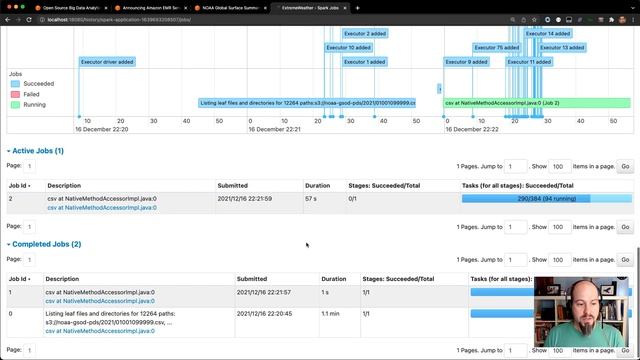Click the zoom magnifier icon in address bar
640x360 pixels.
pyautogui.click(x=513, y=20)
